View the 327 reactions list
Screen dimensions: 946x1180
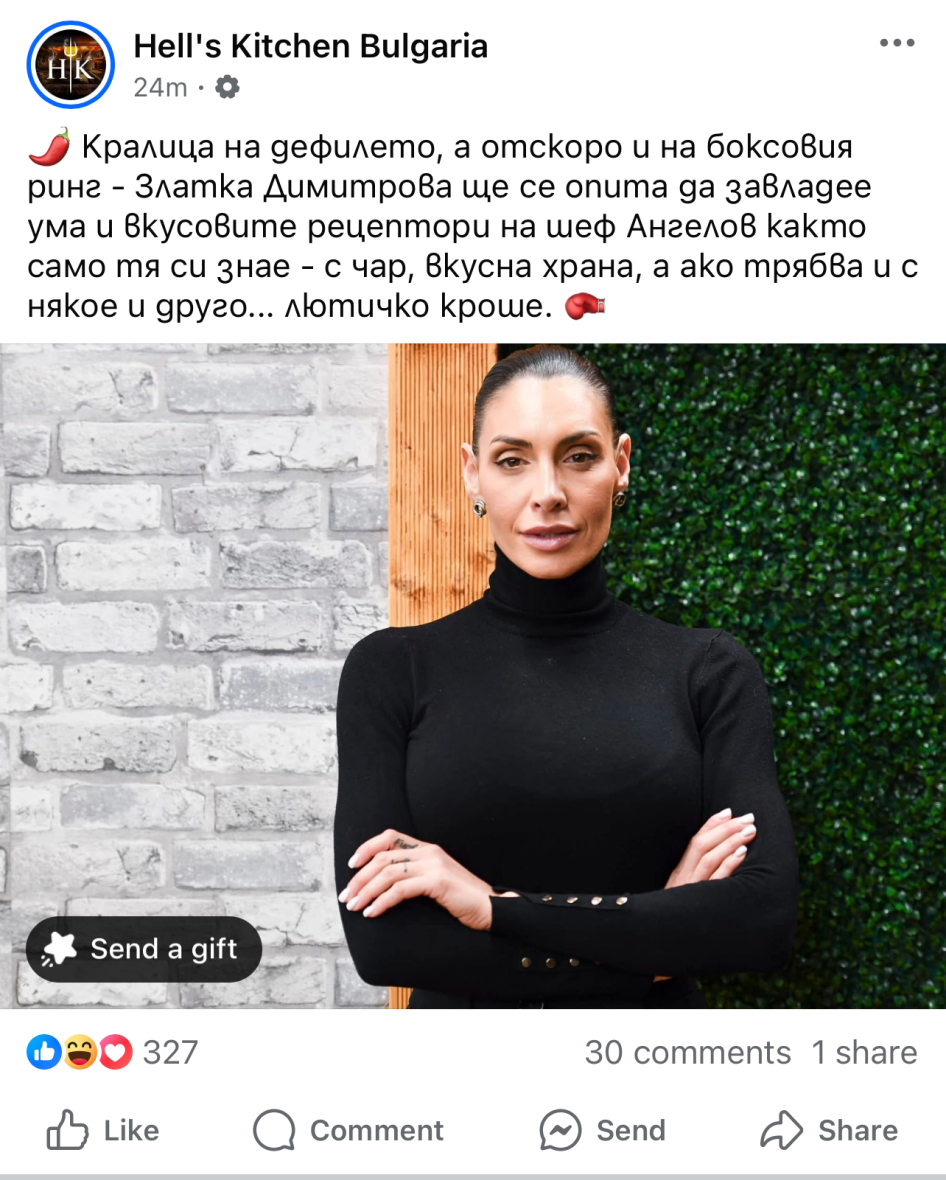coord(171,1052)
